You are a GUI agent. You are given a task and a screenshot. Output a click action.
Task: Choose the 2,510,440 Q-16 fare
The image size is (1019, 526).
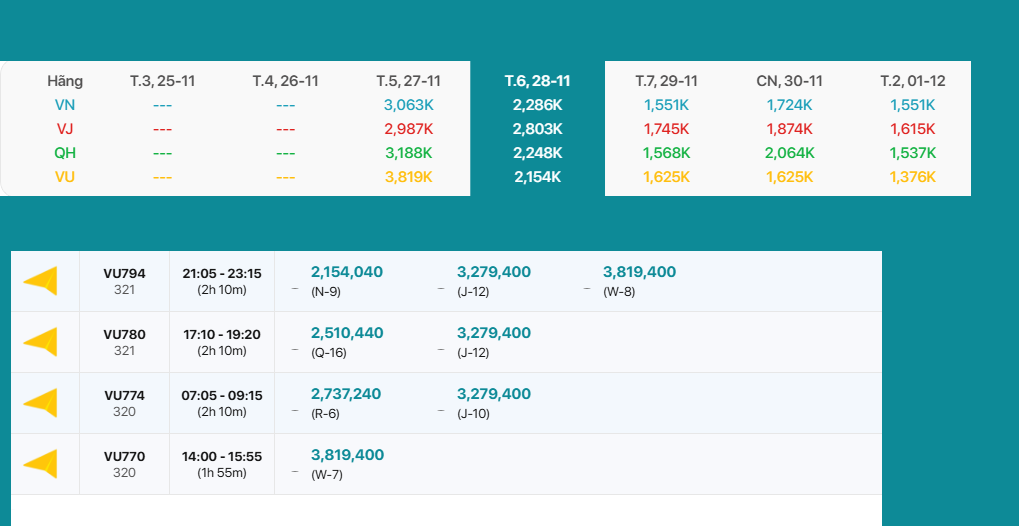coord(346,333)
